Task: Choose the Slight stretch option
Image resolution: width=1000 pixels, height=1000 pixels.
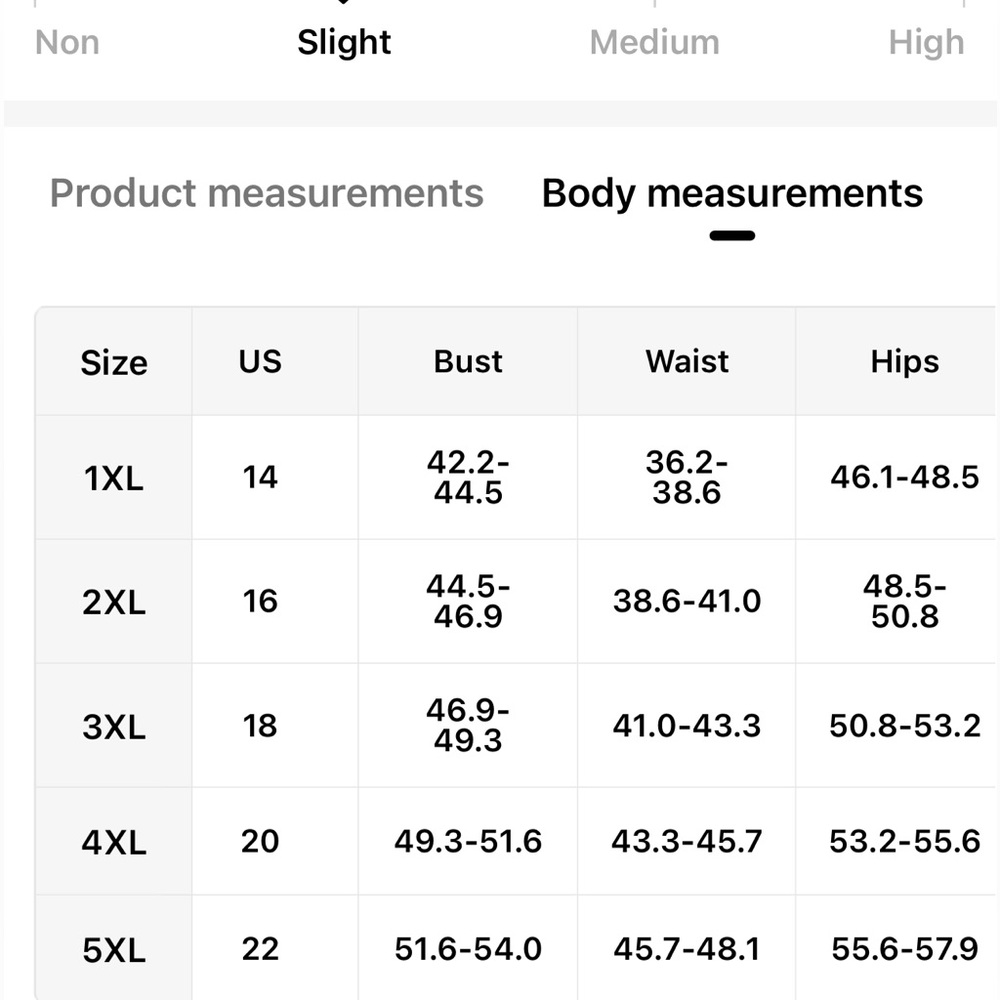Action: 344,43
